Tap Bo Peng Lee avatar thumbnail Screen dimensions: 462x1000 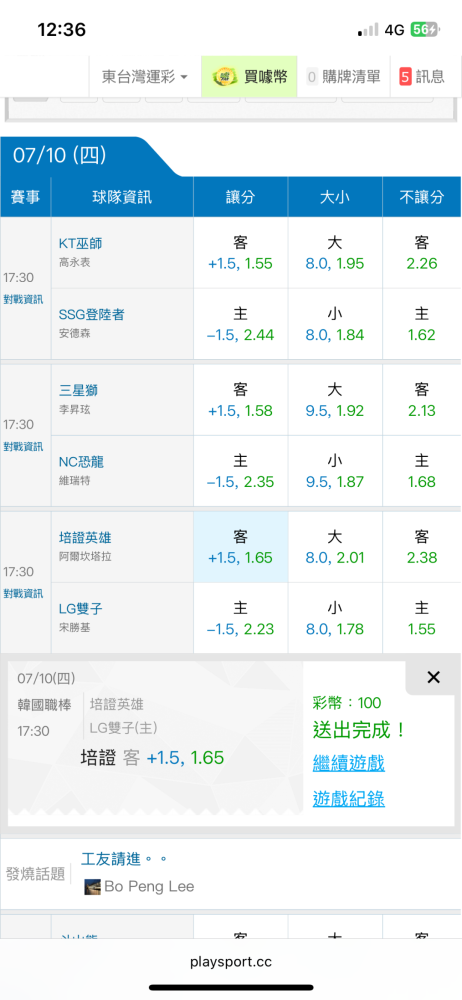pos(93,886)
